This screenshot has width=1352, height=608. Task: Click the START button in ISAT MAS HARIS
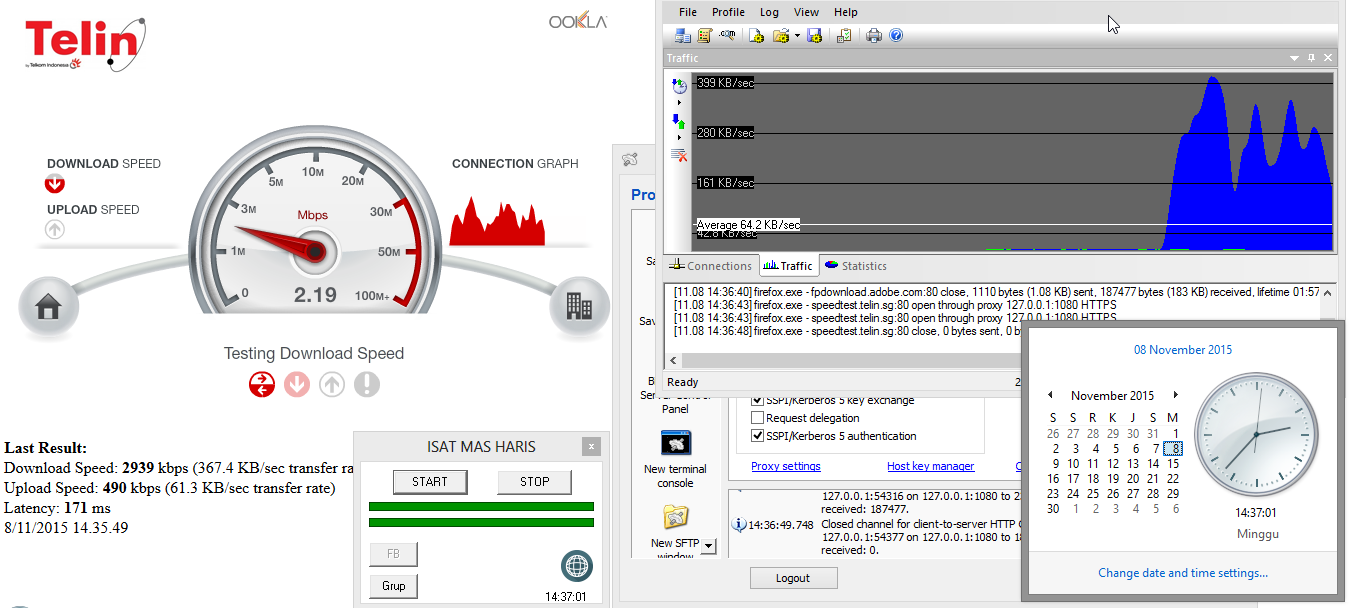430,482
